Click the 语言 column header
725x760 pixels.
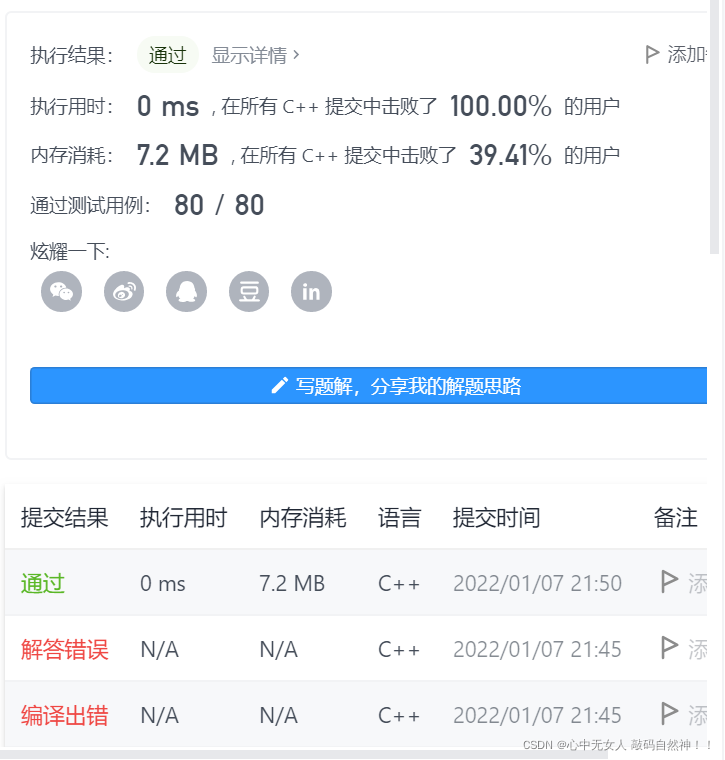click(399, 518)
